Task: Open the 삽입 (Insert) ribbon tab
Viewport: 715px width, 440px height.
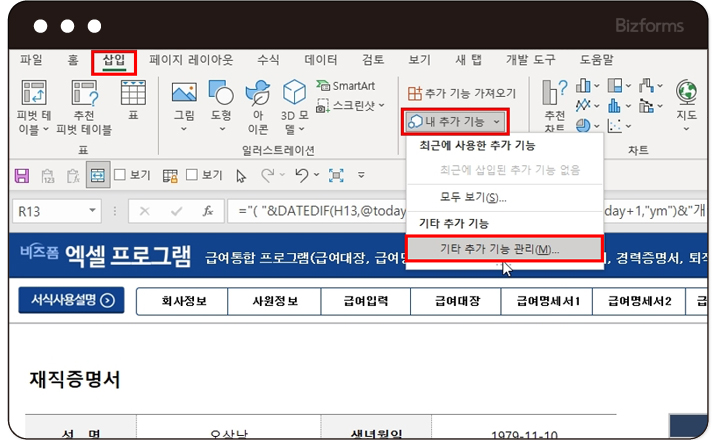Action: (114, 61)
